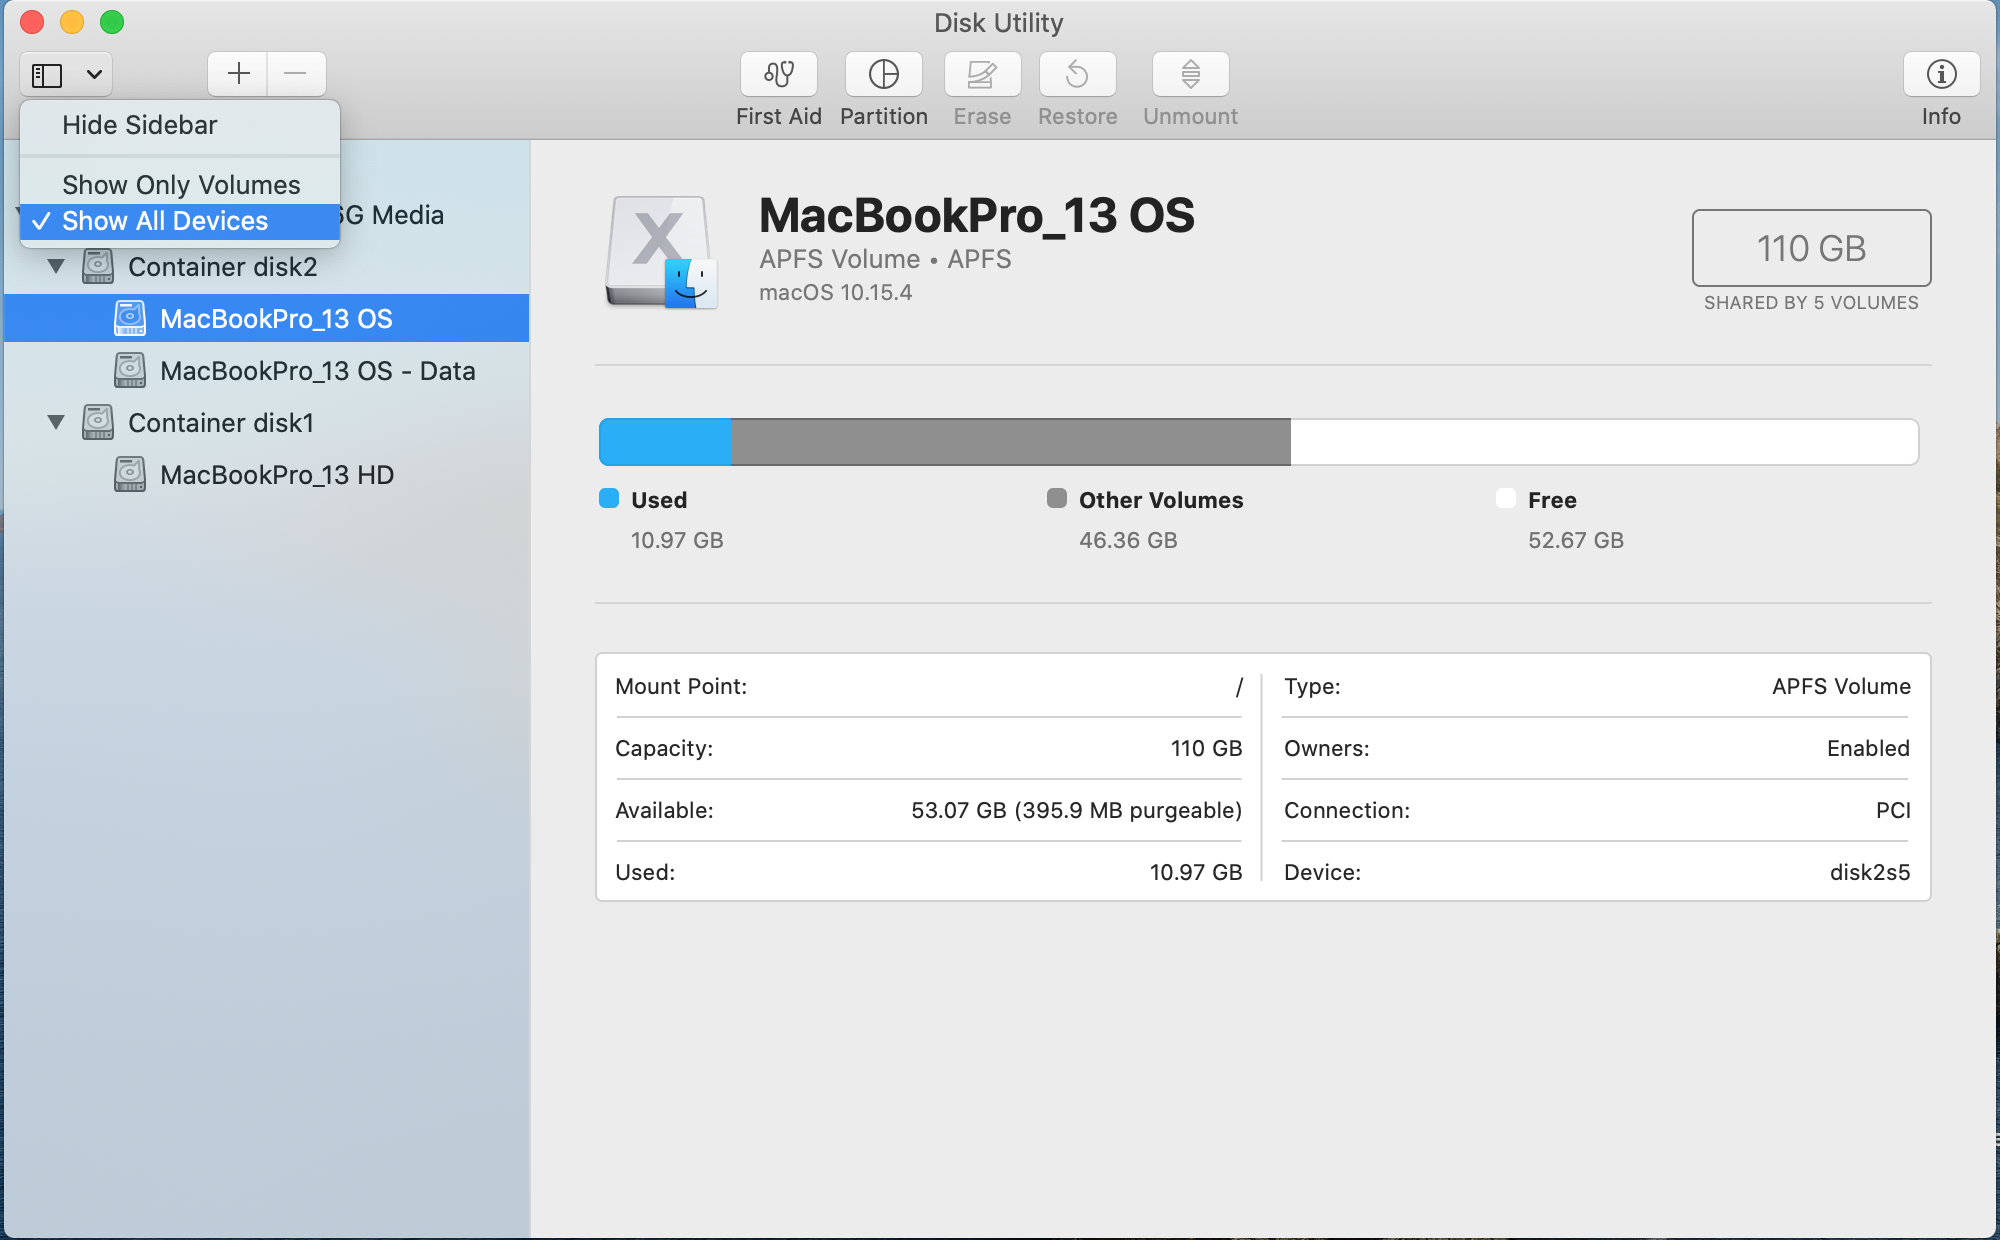The width and height of the screenshot is (2000, 1240).
Task: Click the remove volume minus button
Action: tap(296, 74)
